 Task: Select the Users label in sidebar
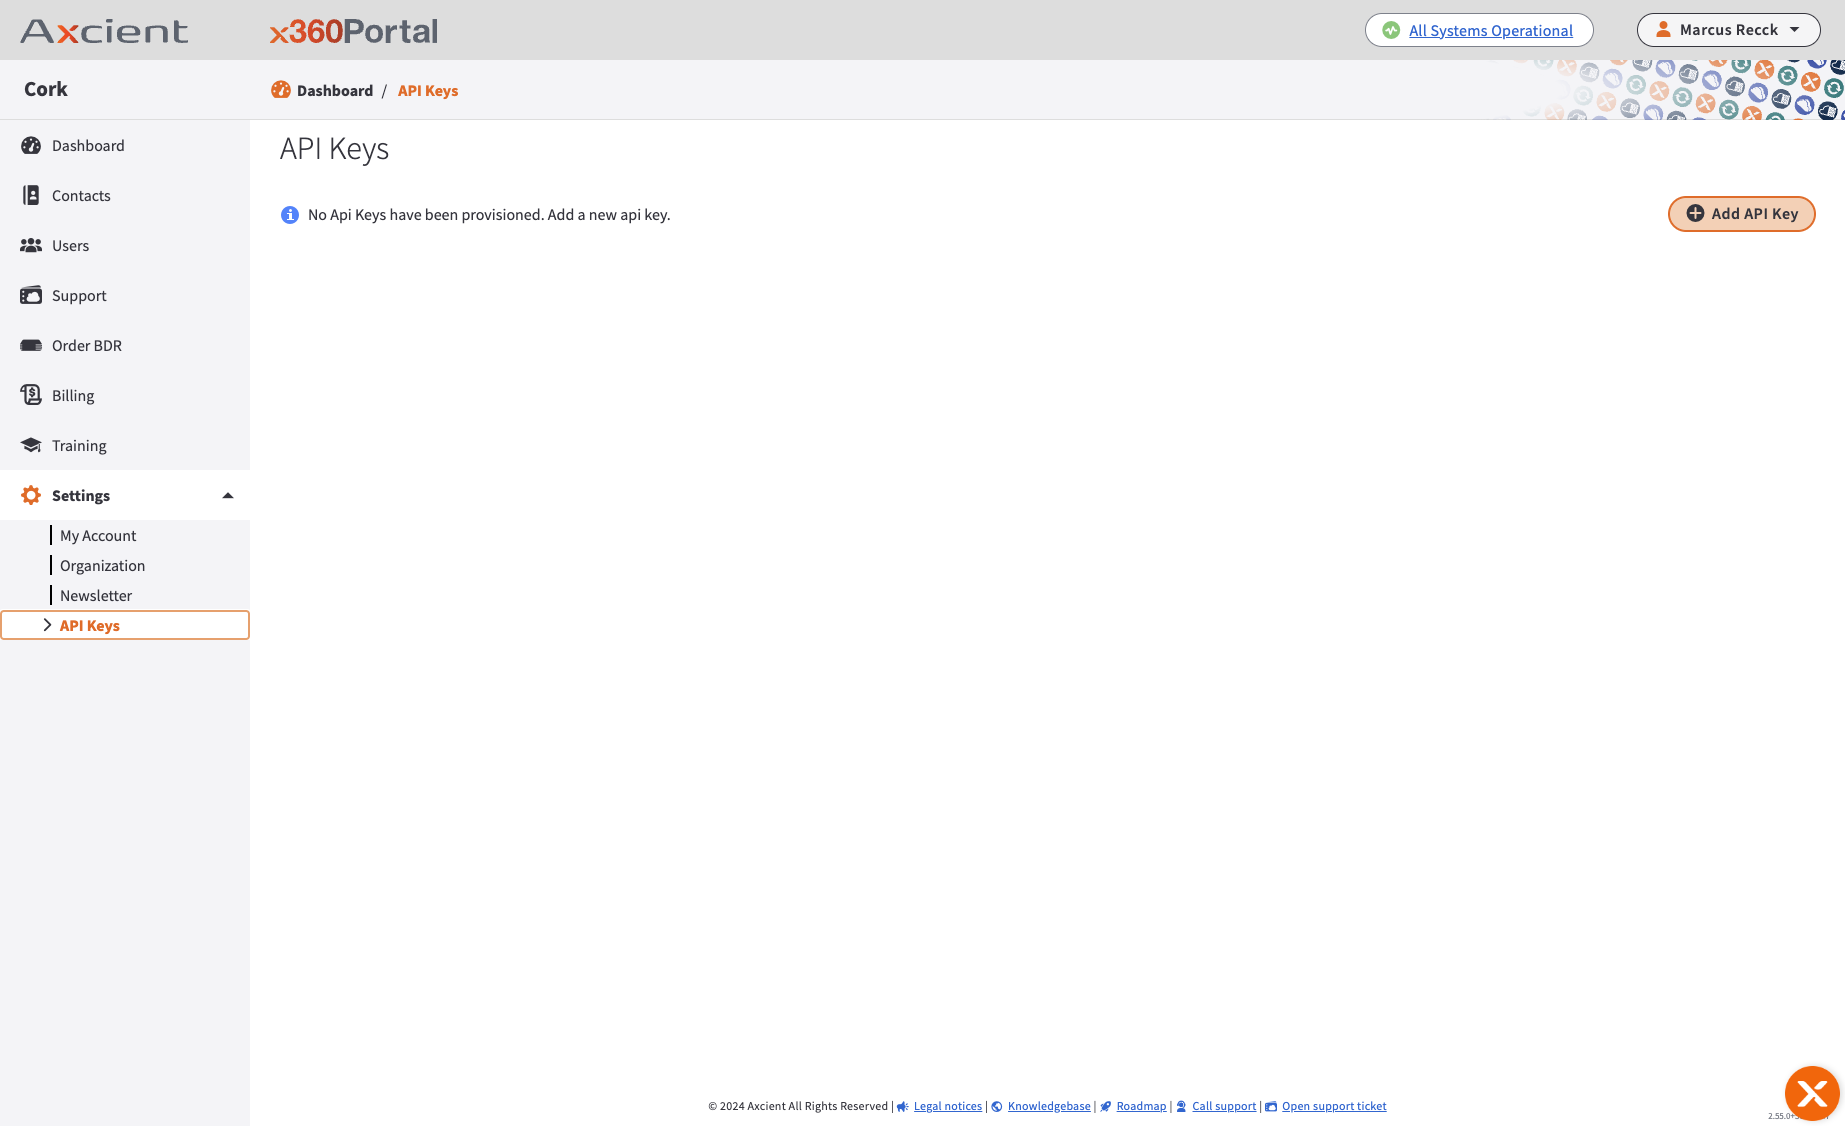[x=70, y=245]
